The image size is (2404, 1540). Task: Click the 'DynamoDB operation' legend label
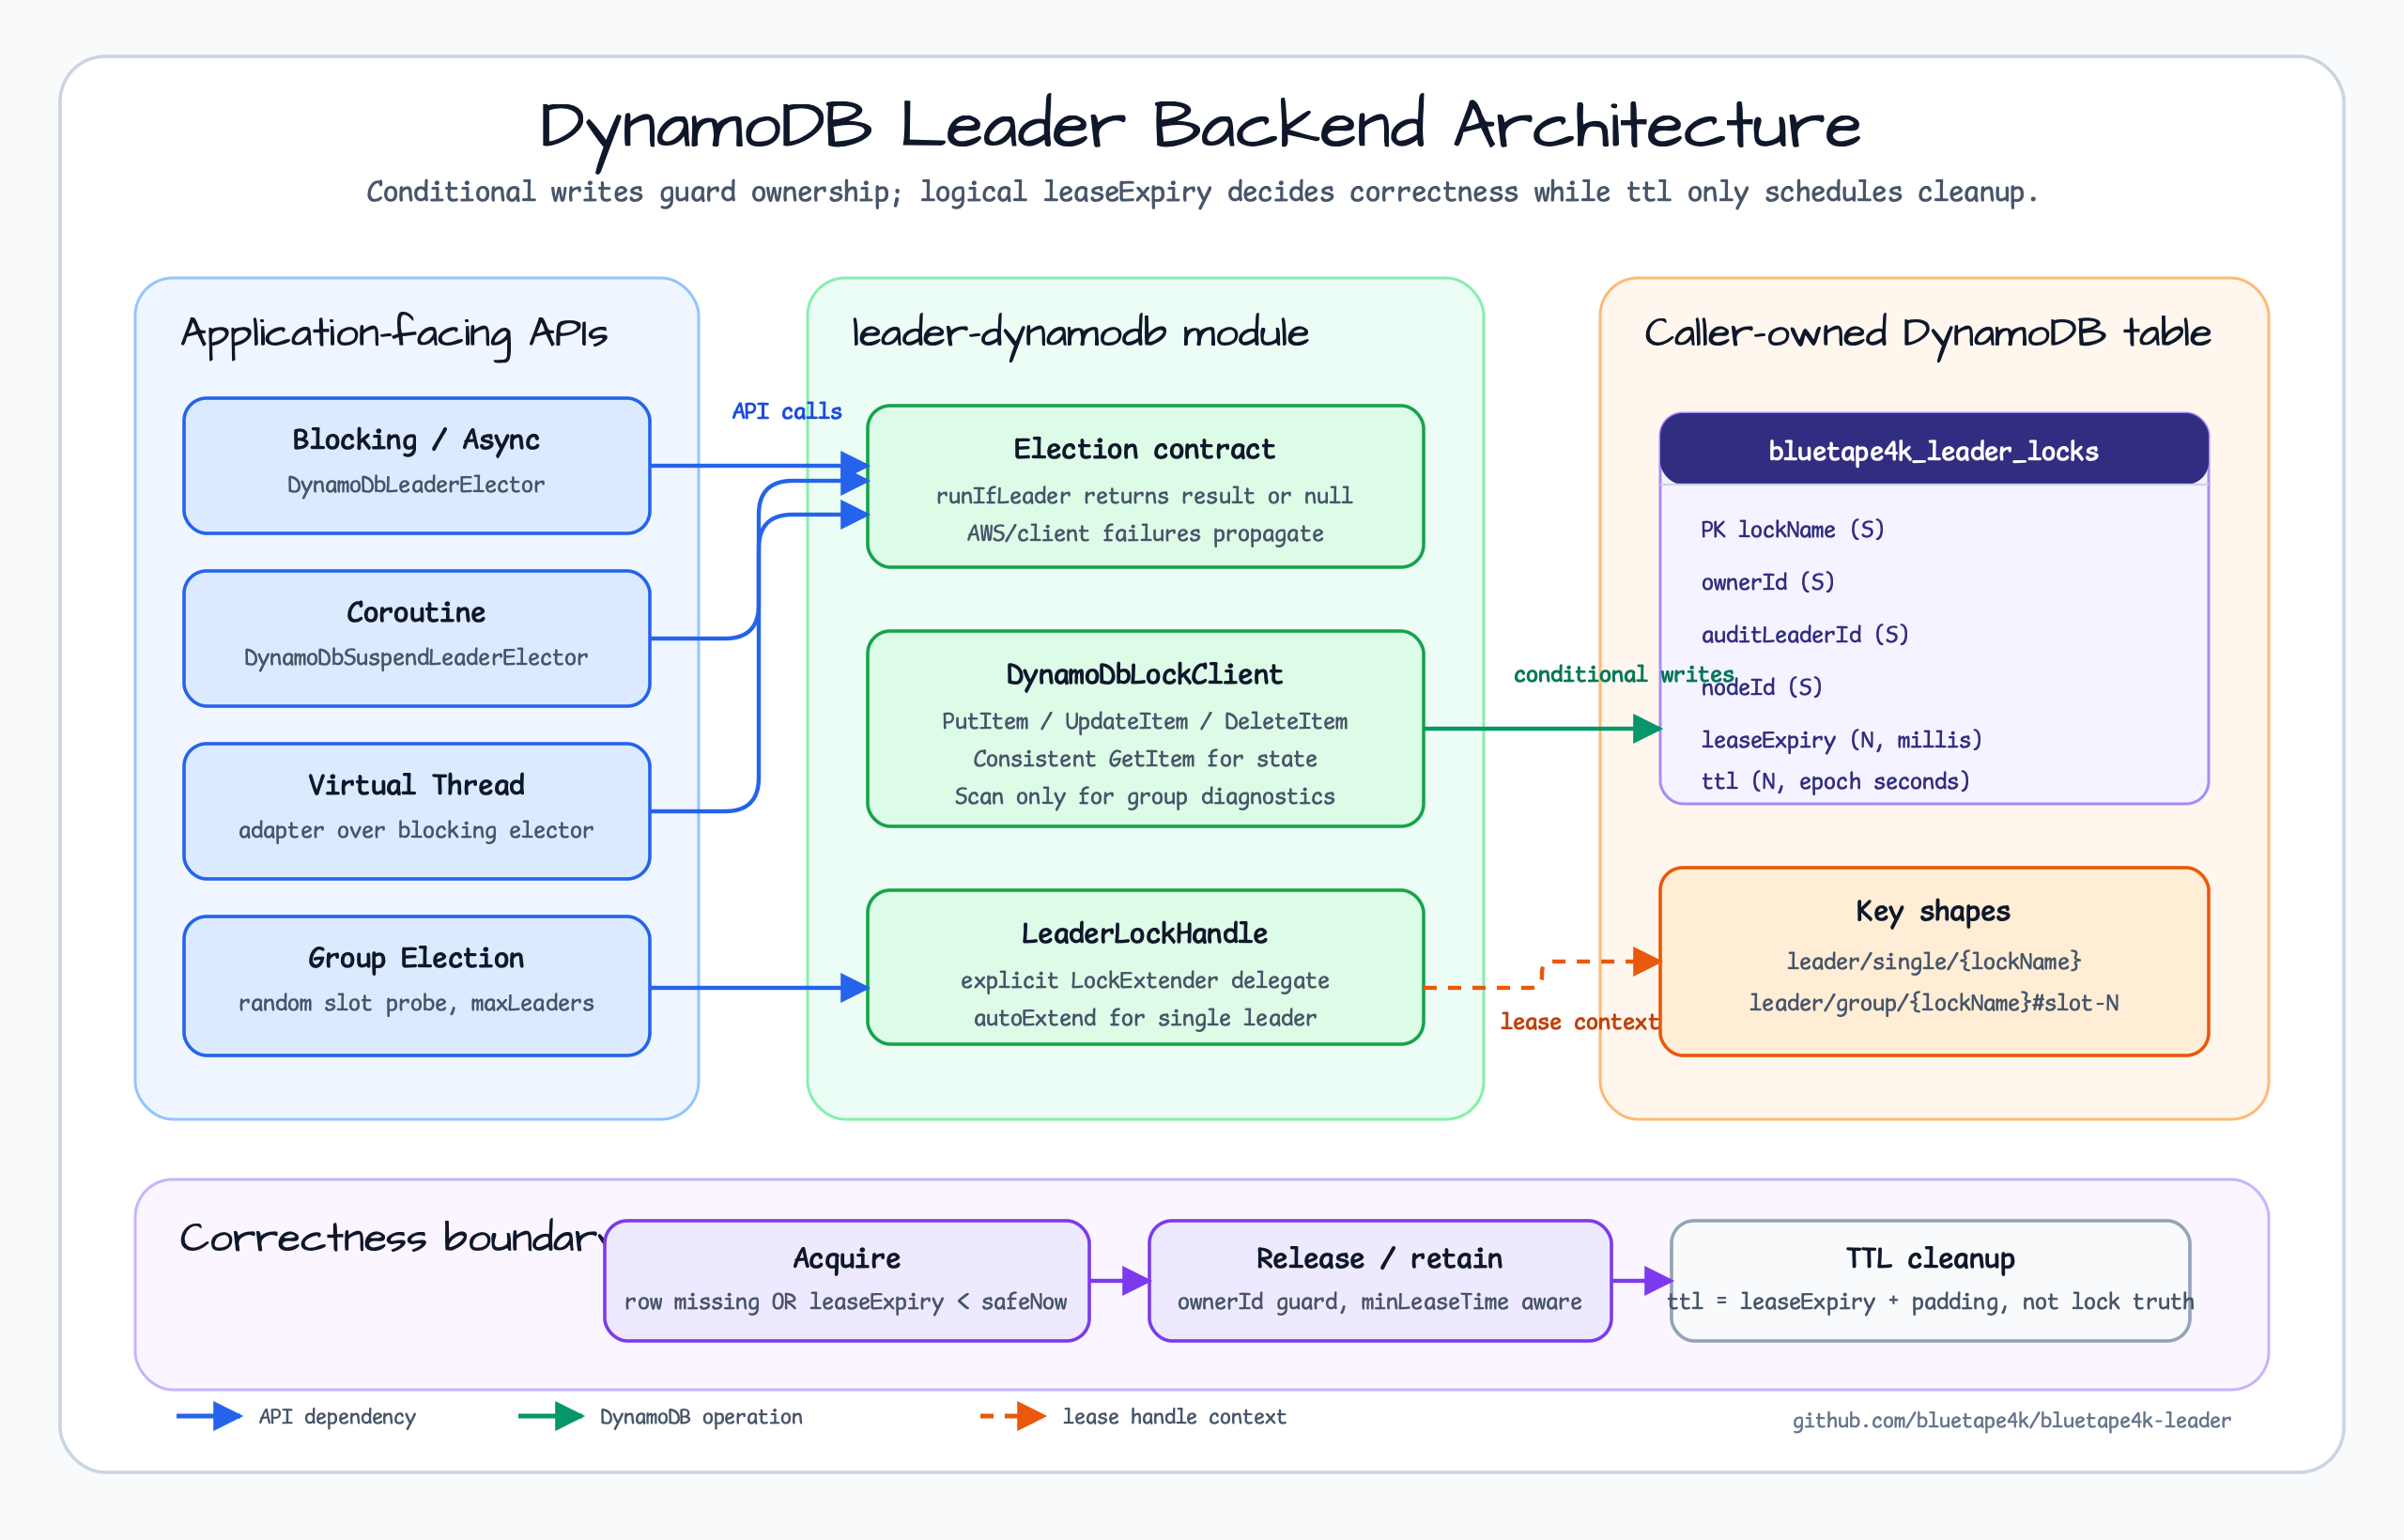click(x=701, y=1417)
